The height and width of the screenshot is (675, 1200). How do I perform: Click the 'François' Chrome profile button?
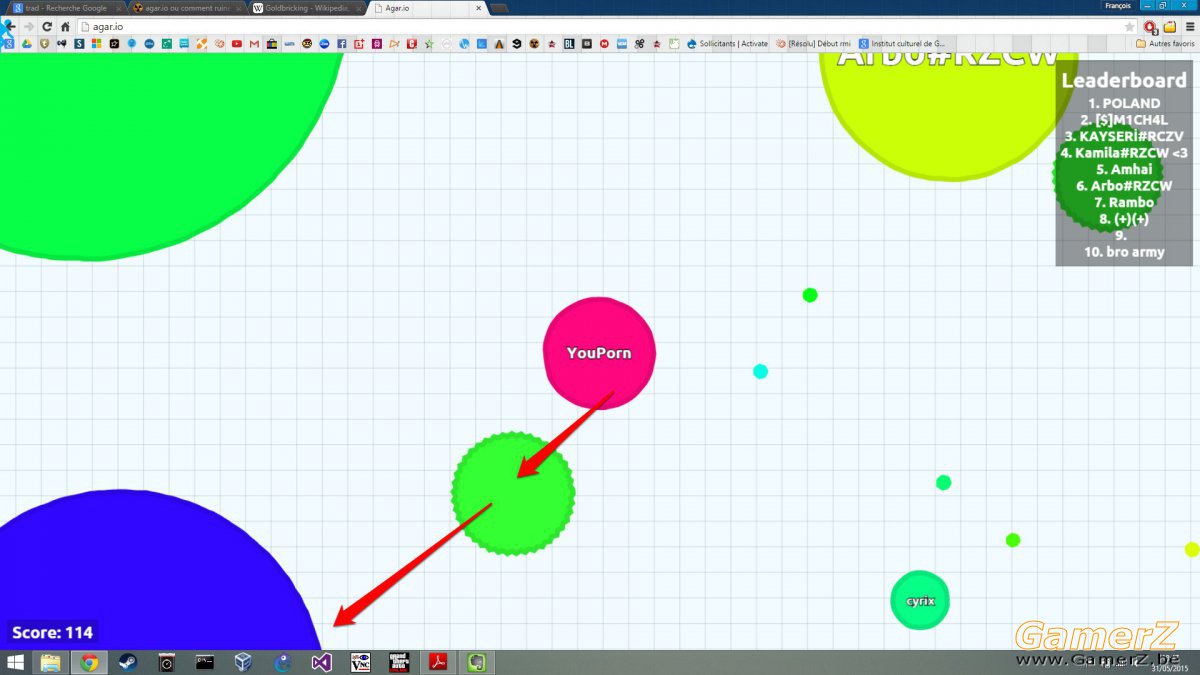tap(1118, 6)
